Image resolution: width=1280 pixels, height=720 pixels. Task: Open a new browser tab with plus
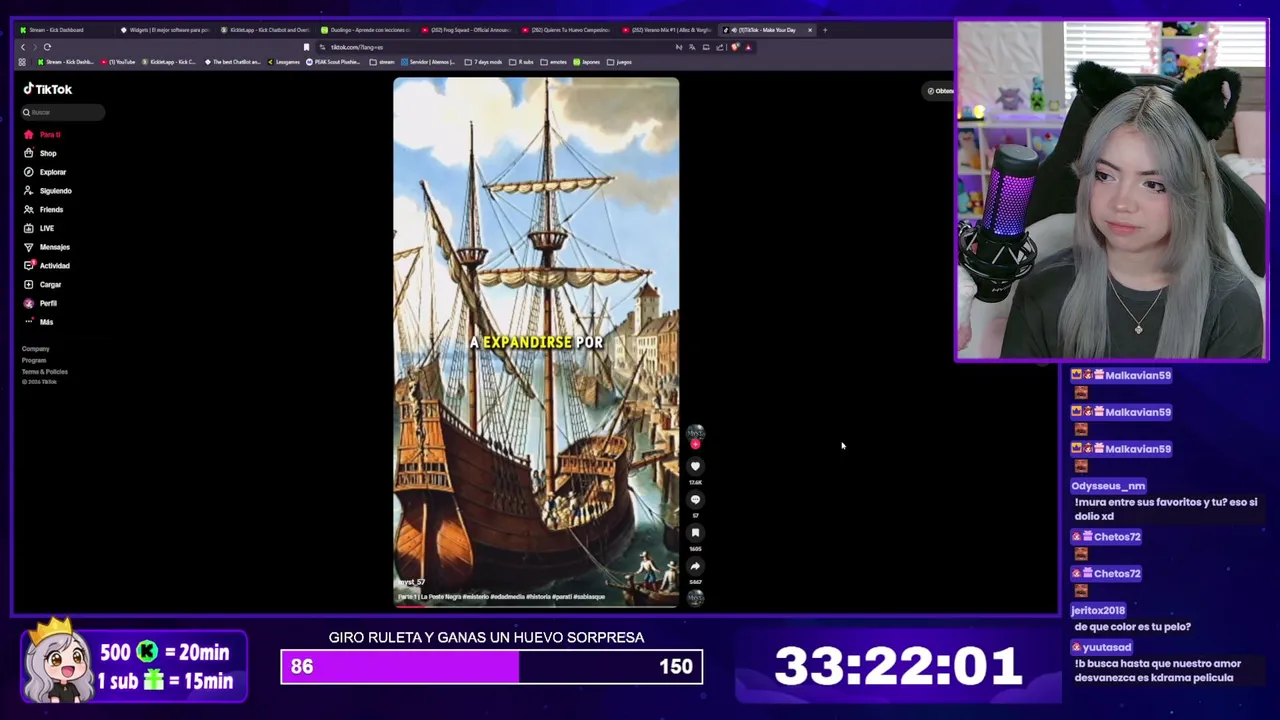[x=825, y=30]
